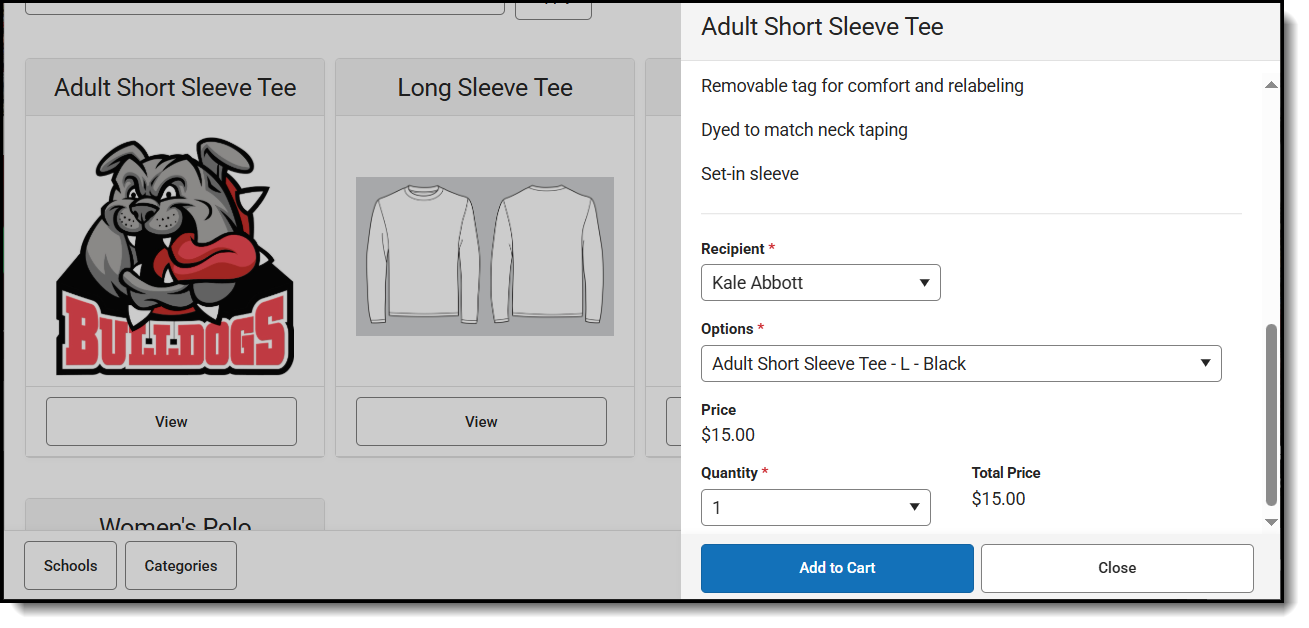This screenshot has height=628, width=1309.
Task: View the Long Sleeve Tee product
Action: point(481,422)
